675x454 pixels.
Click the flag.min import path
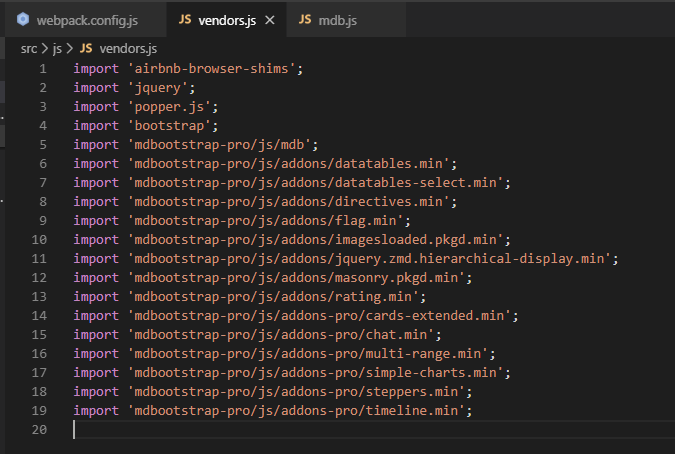[266, 221]
